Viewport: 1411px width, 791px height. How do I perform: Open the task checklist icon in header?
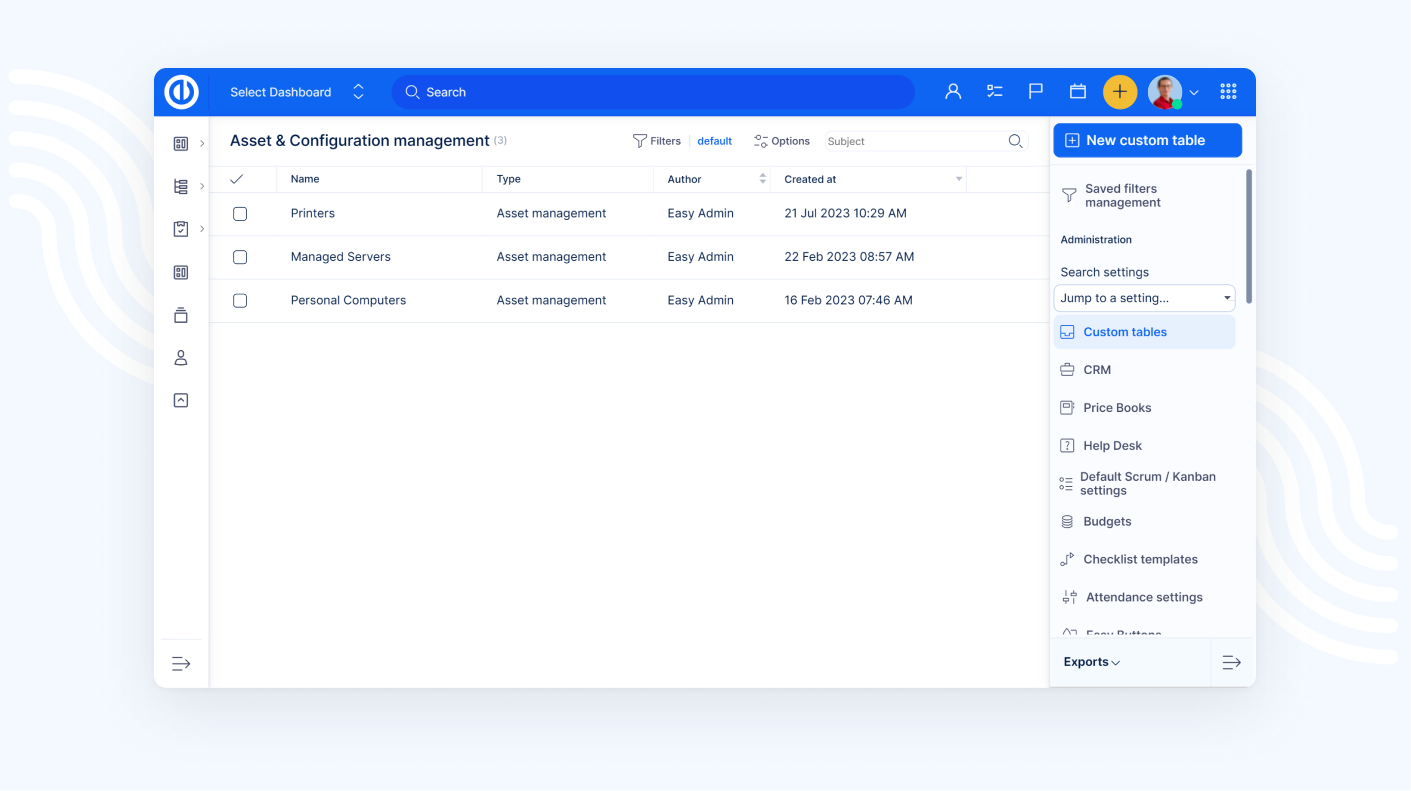(x=994, y=92)
